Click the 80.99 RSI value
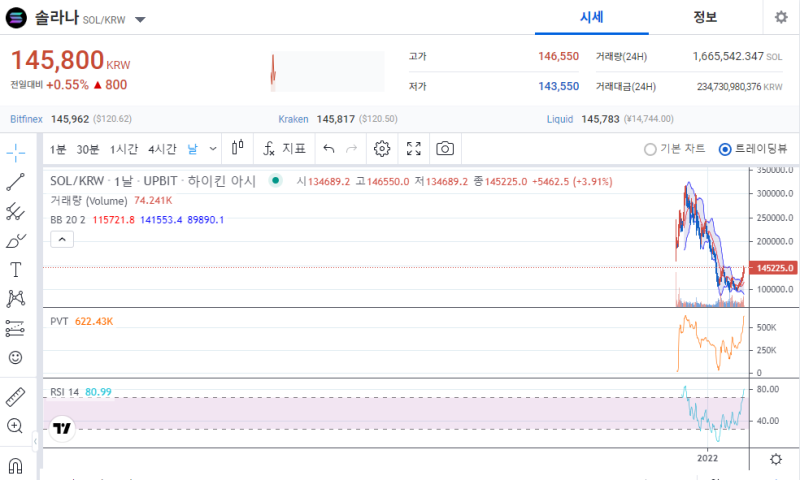Screen dimensions: 800x480 click(x=98, y=392)
